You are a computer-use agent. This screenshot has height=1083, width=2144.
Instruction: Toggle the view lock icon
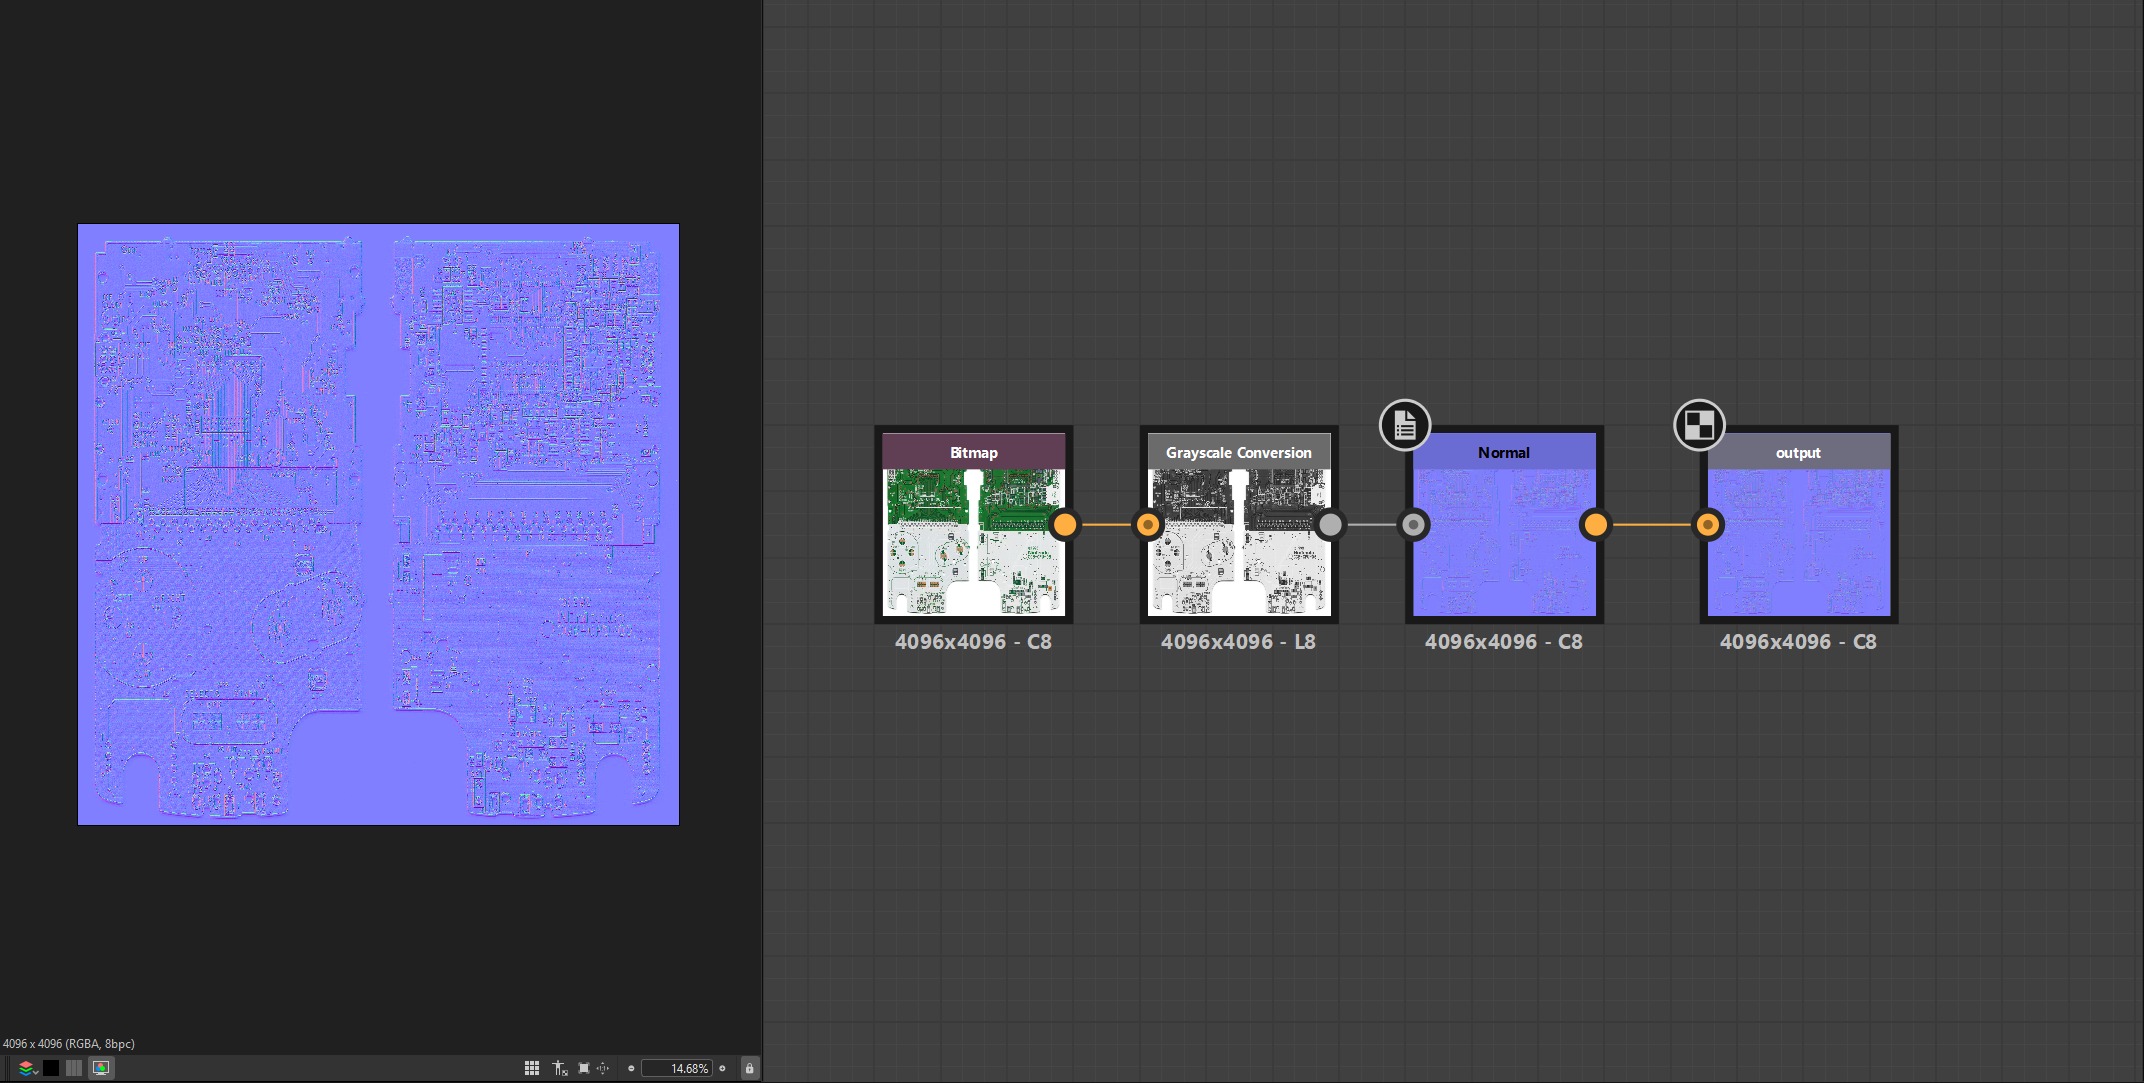749,1068
